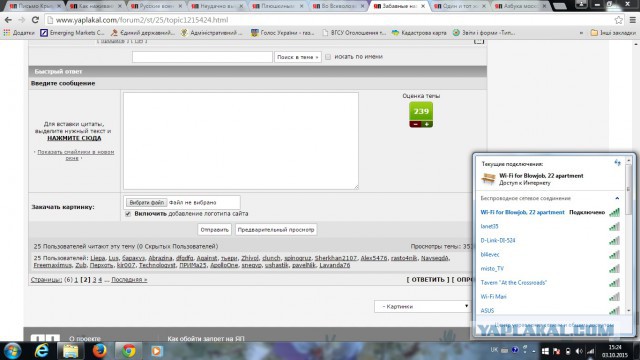Bookmark page with the star icon
640x360 pixels.
(x=618, y=20)
